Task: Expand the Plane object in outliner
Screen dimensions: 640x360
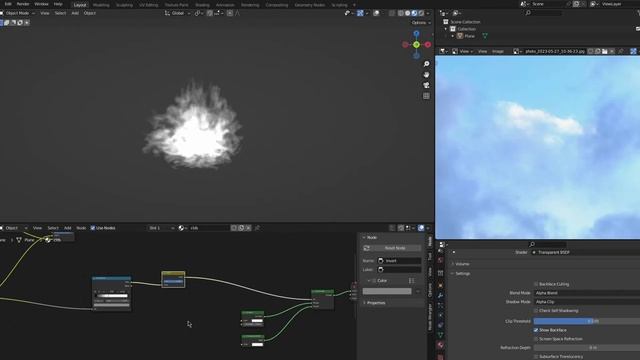Action: tap(453, 36)
